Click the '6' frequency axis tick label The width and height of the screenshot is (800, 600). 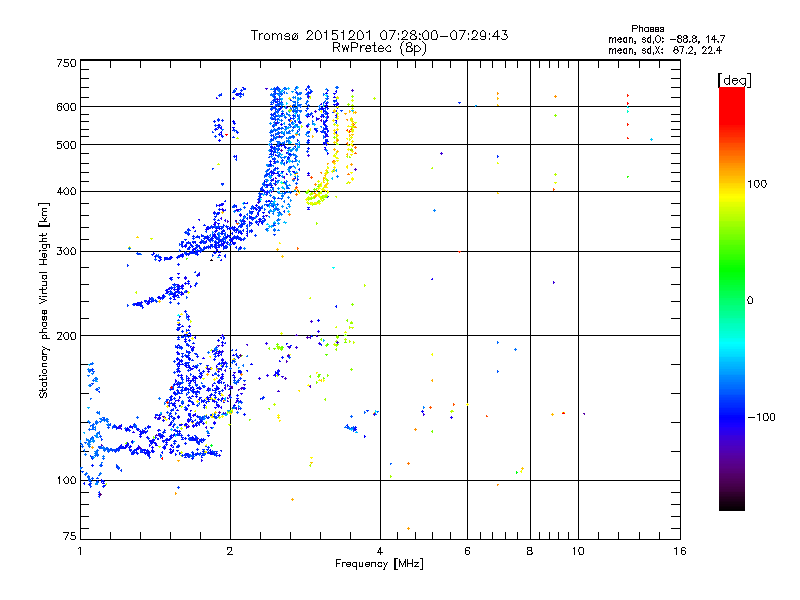click(x=467, y=551)
